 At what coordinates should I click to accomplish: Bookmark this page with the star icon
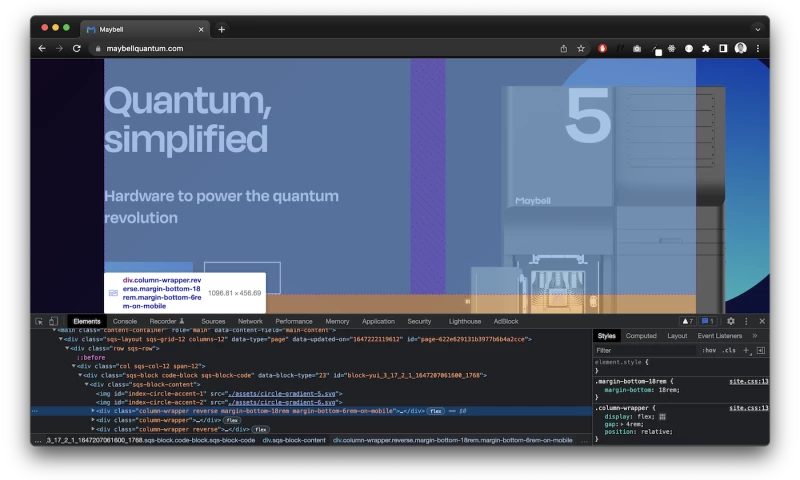580,48
